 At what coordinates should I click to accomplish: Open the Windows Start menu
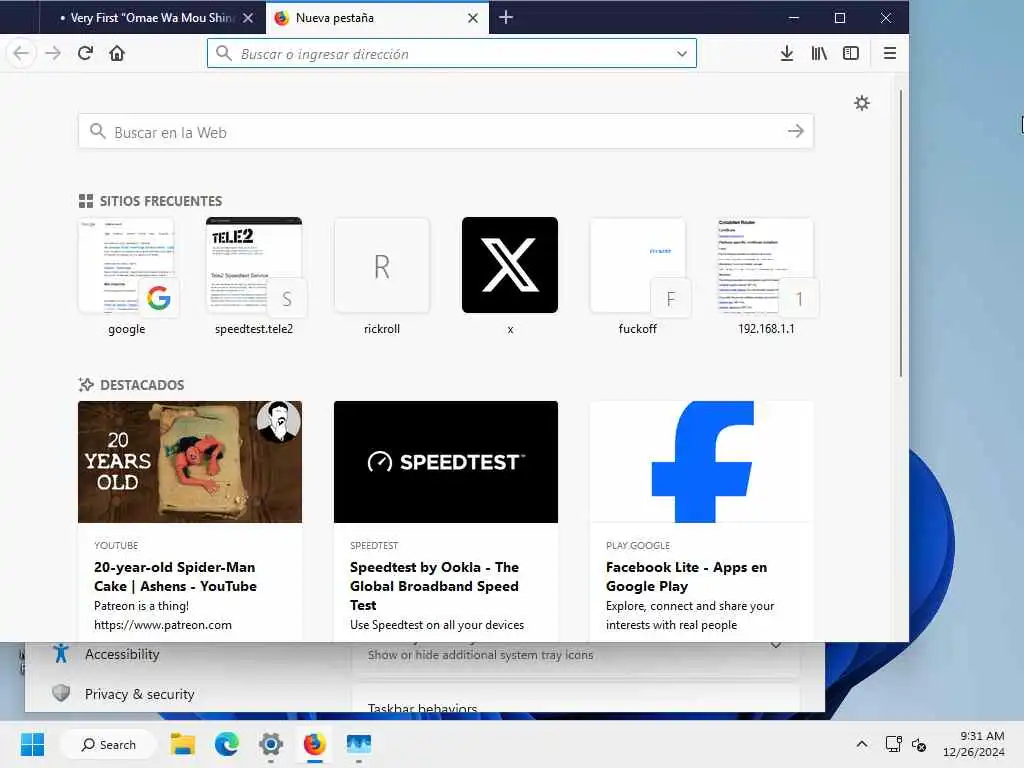coord(32,744)
